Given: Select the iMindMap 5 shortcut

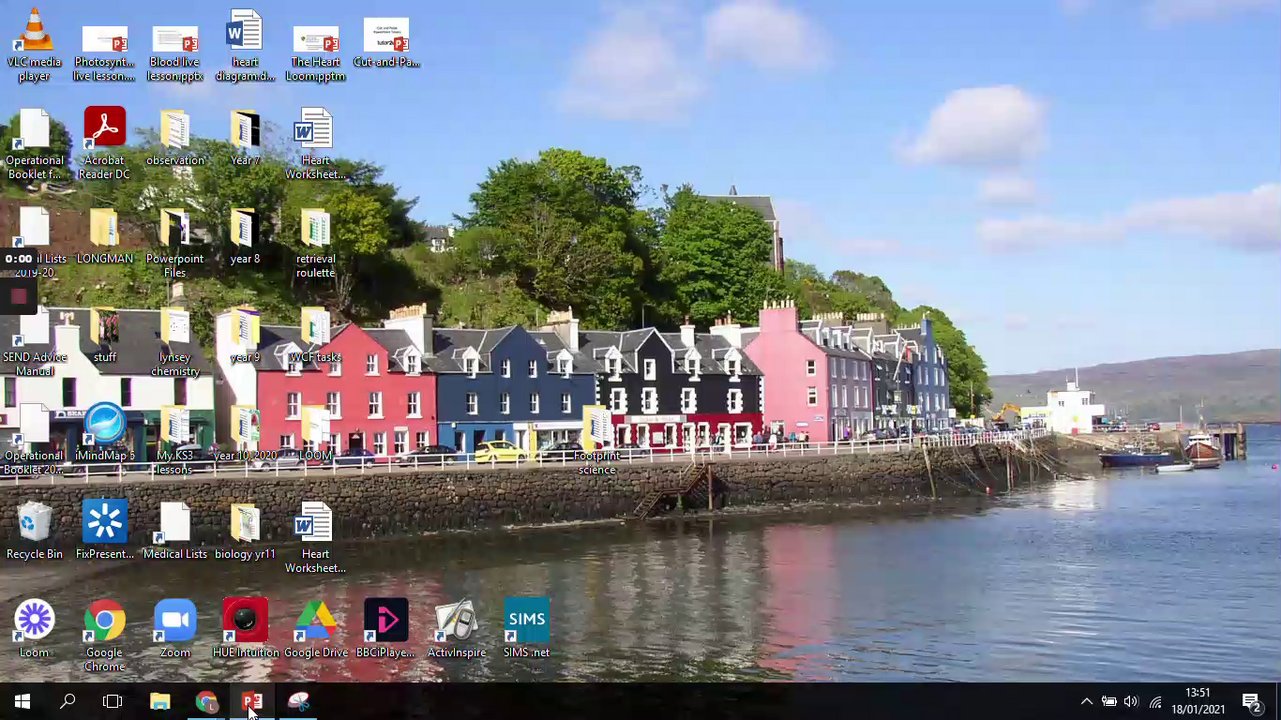Looking at the screenshot, I should [x=104, y=425].
